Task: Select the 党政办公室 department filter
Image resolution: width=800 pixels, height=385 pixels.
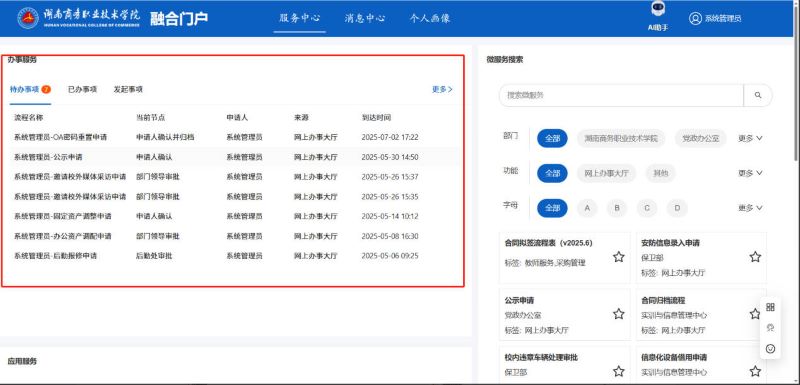Action: [x=701, y=138]
